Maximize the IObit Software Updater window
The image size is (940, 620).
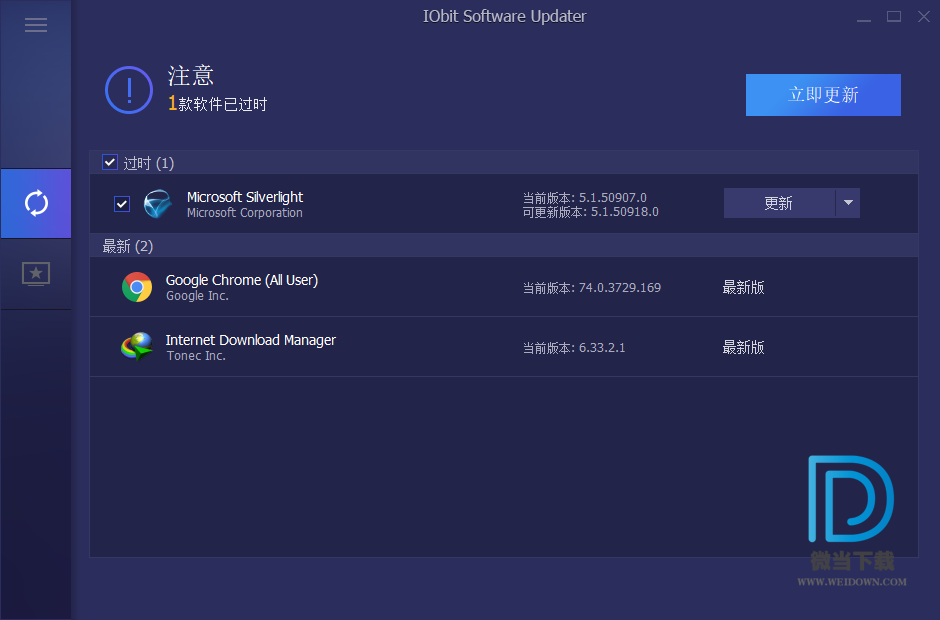point(894,17)
